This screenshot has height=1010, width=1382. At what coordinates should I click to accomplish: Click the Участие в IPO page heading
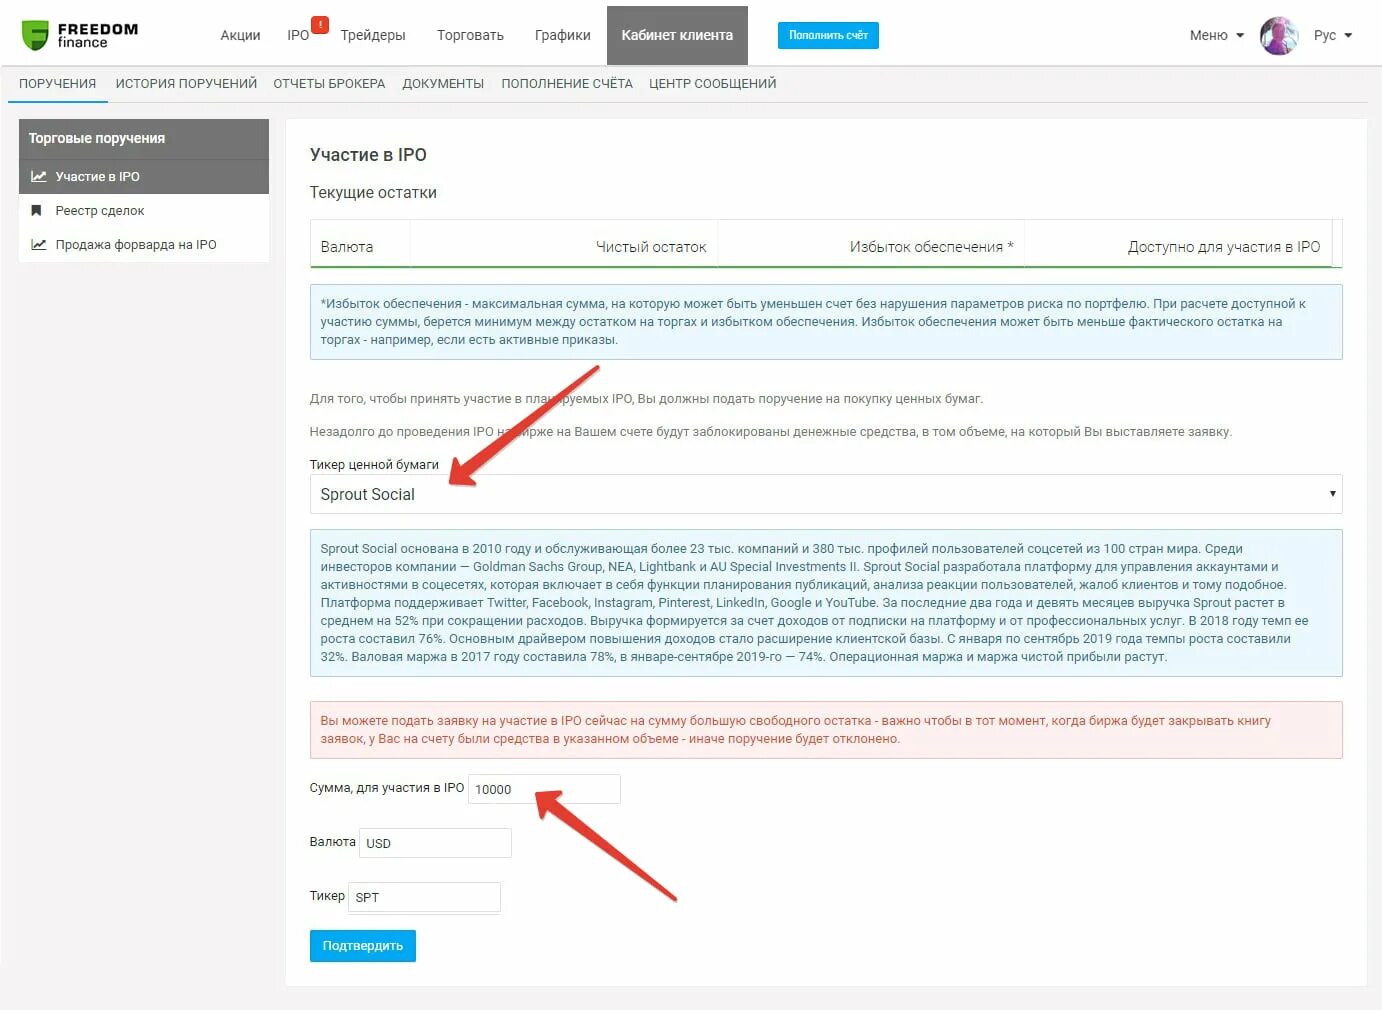click(368, 155)
